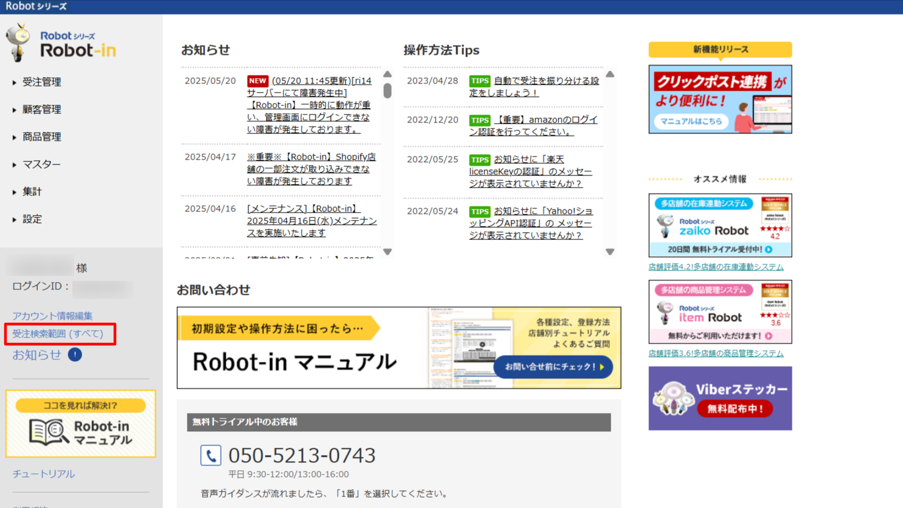Click the phone number 050-5213-0743
Viewport: 903px width, 508px height.
[302, 456]
